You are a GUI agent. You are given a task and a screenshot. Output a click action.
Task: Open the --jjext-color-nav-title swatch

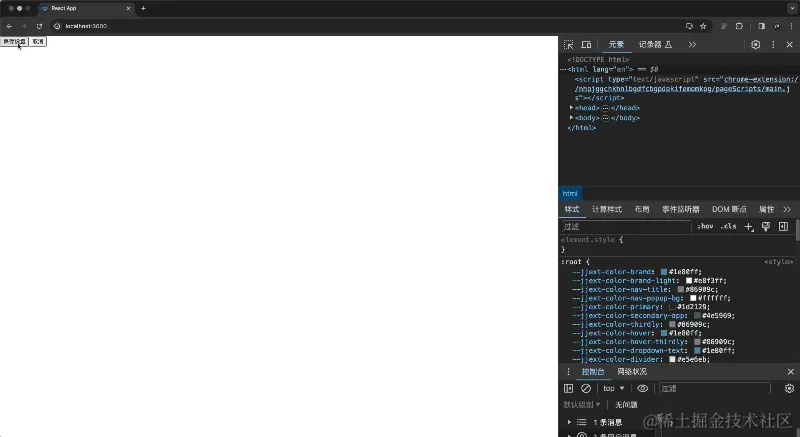click(x=681, y=289)
